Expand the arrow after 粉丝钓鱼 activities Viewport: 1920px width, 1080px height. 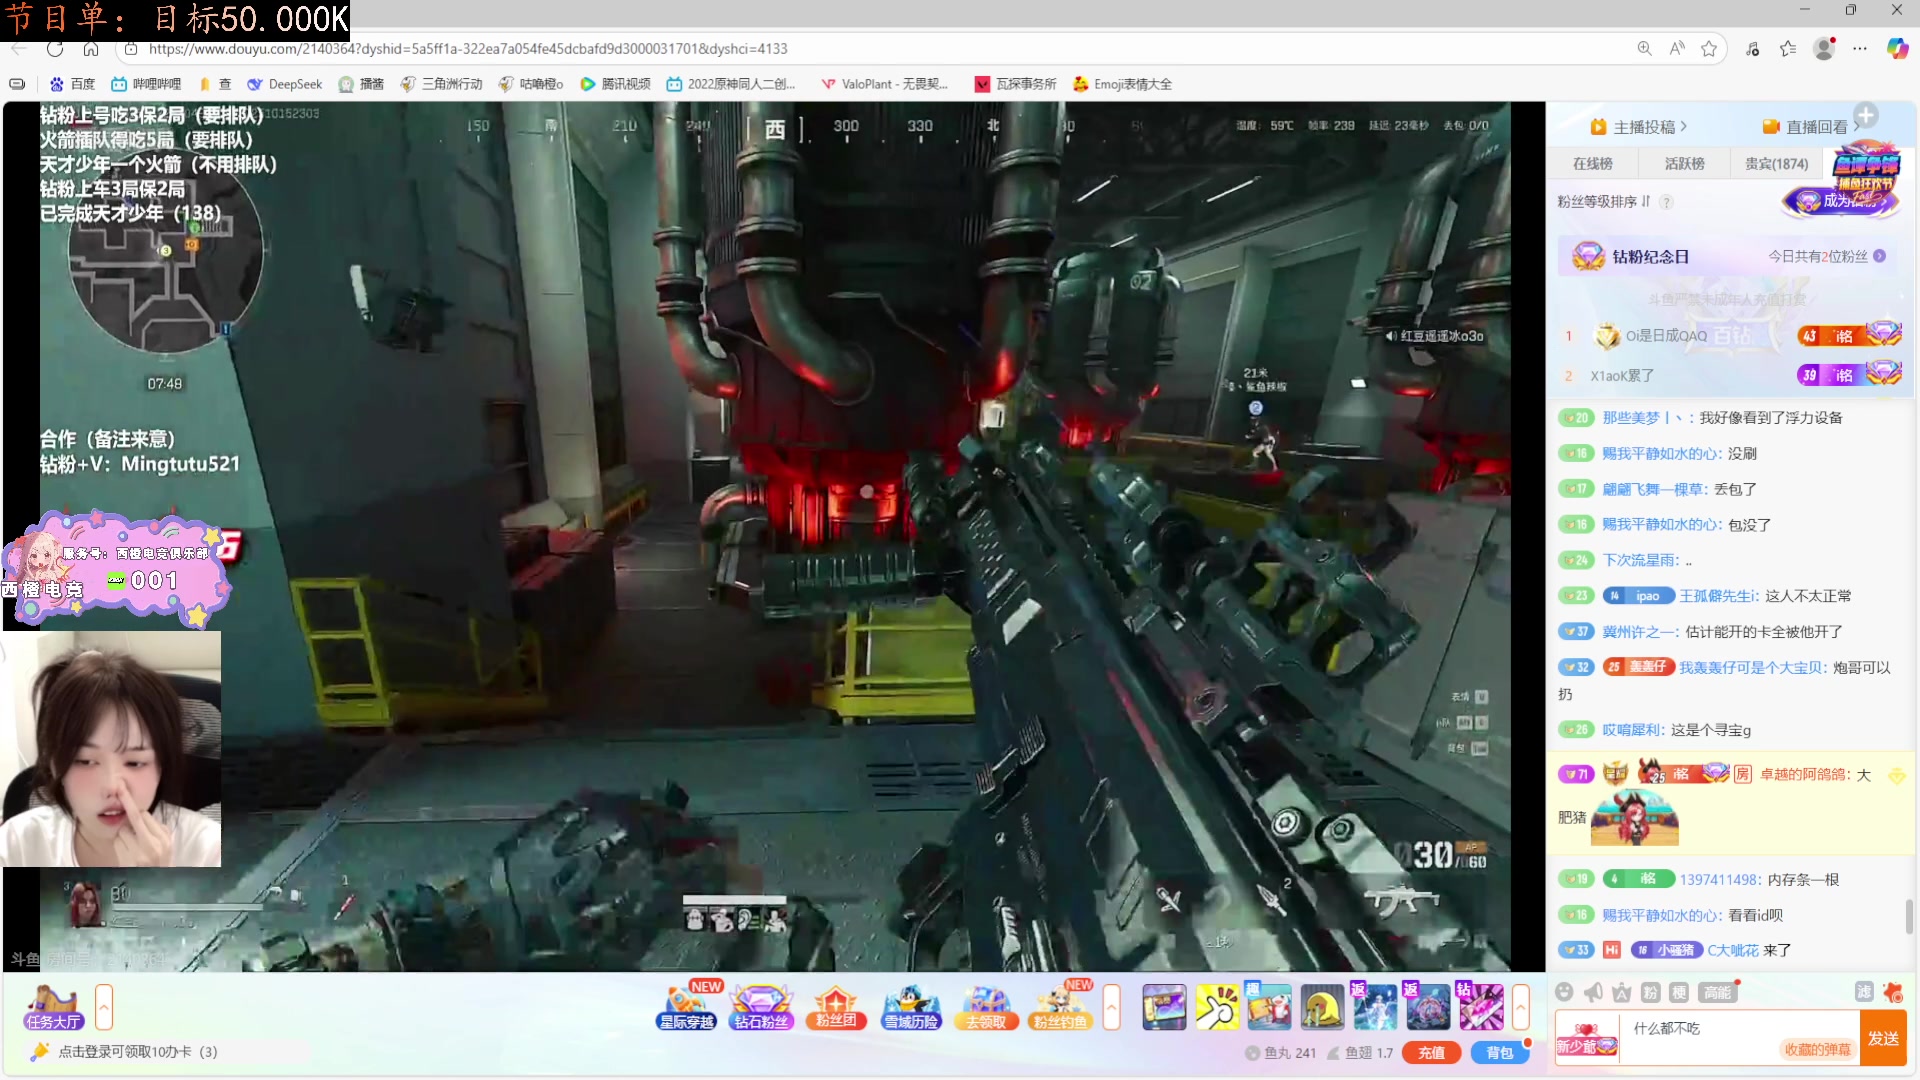tap(1111, 1007)
